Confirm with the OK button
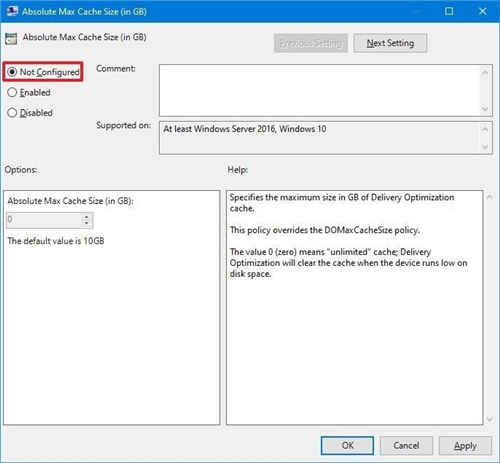This screenshot has height=463, width=500. coord(347,445)
